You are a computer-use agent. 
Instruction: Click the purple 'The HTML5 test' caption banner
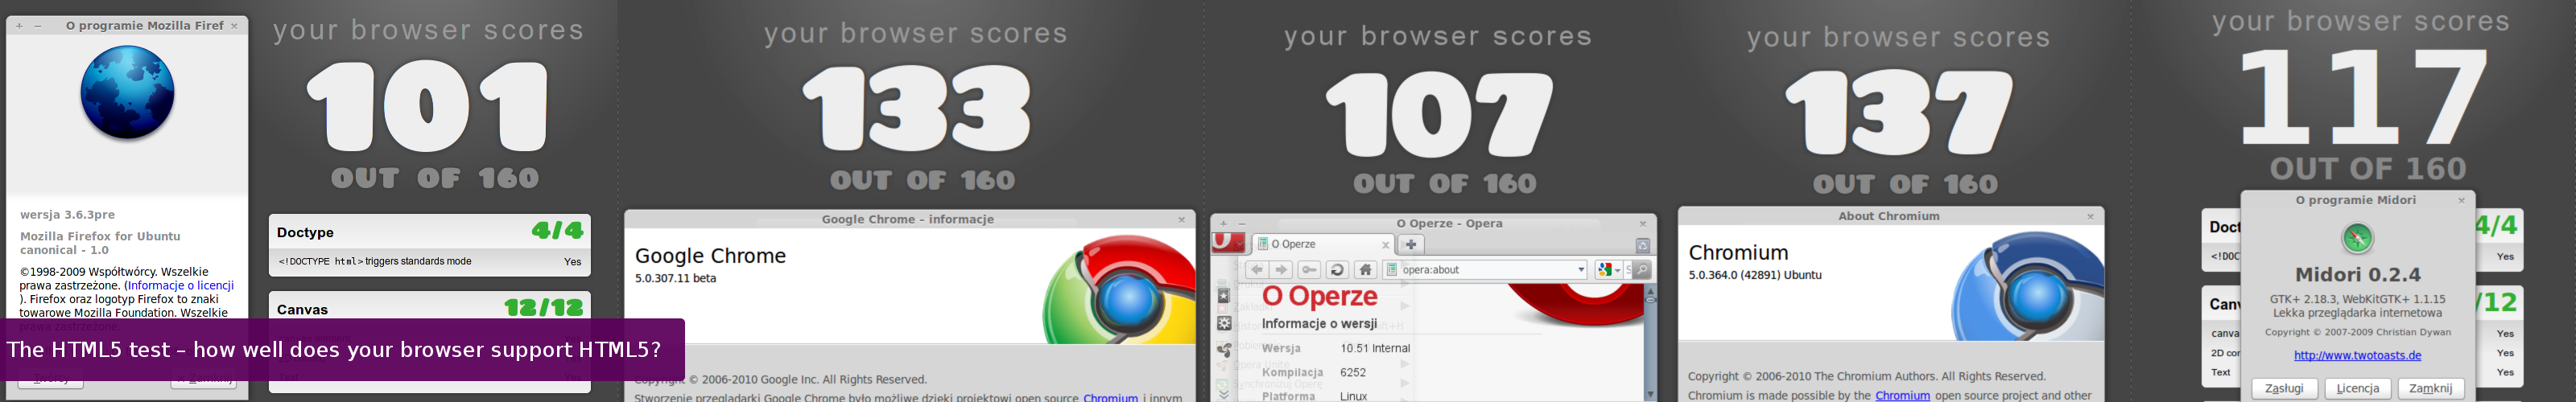(x=342, y=349)
